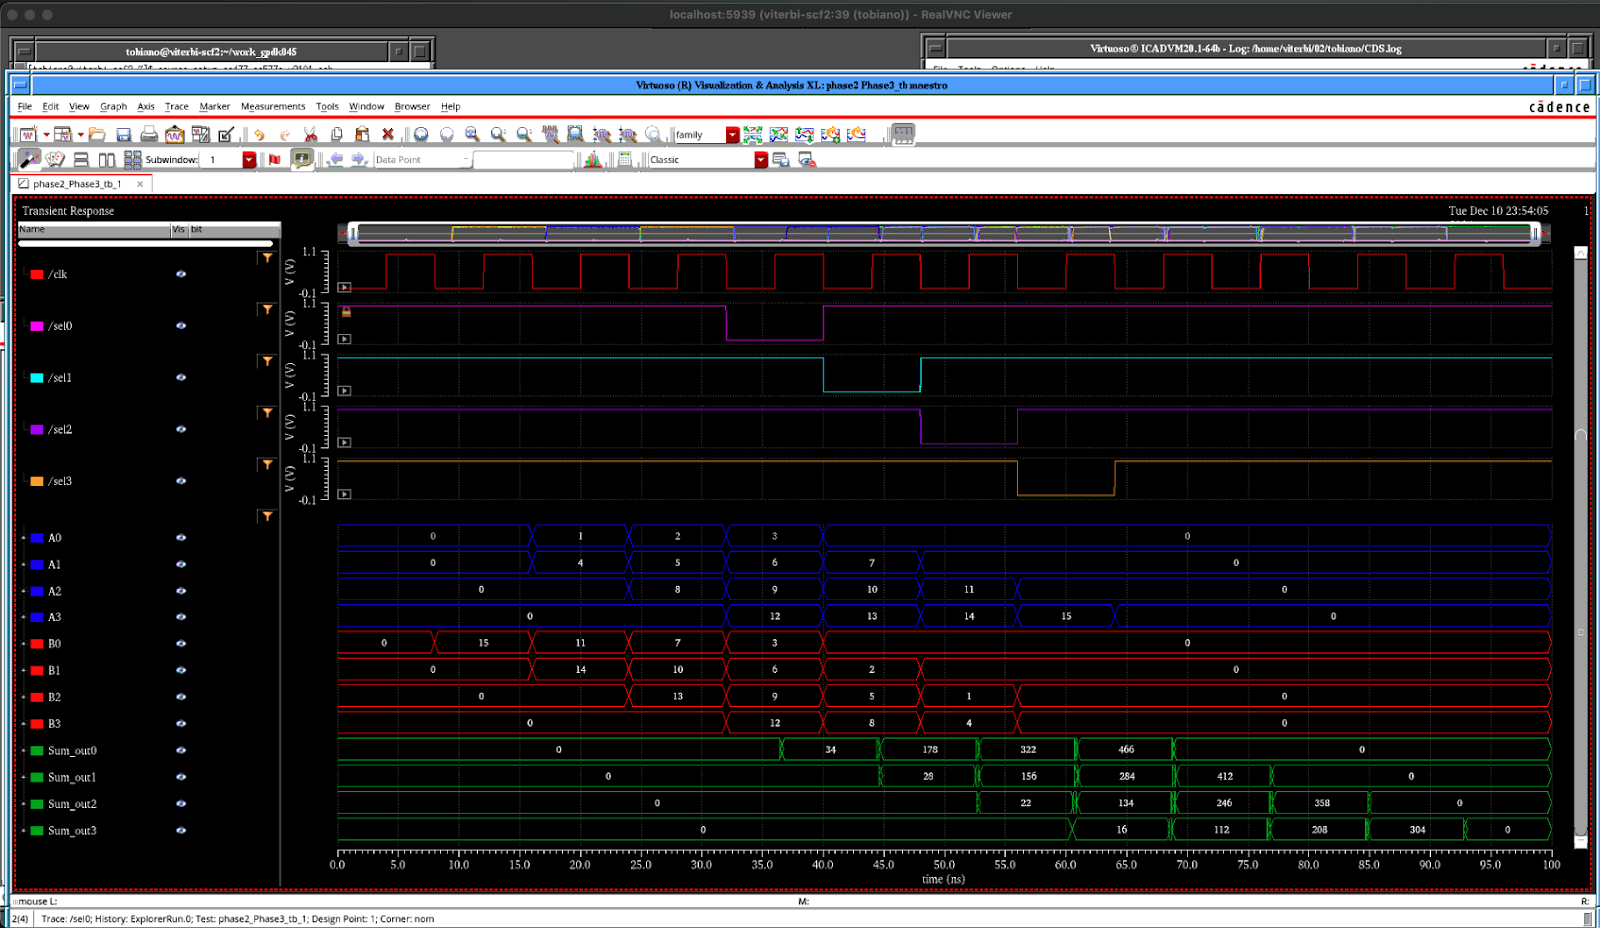Viewport: 1600px width, 928px height.
Task: Click the cyan color swatch for /sel1
Action: 37,378
